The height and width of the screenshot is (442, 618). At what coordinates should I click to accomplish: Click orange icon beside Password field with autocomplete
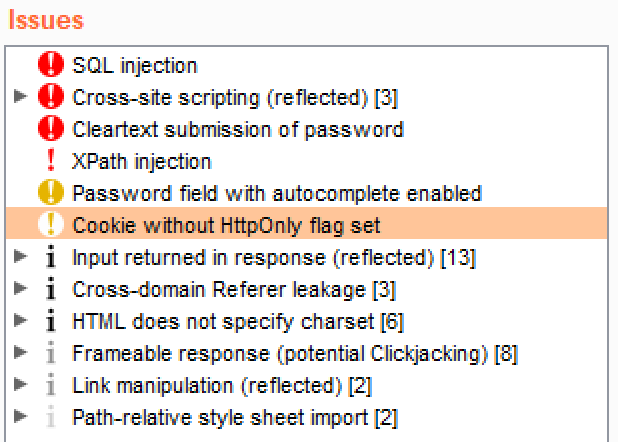coord(50,194)
